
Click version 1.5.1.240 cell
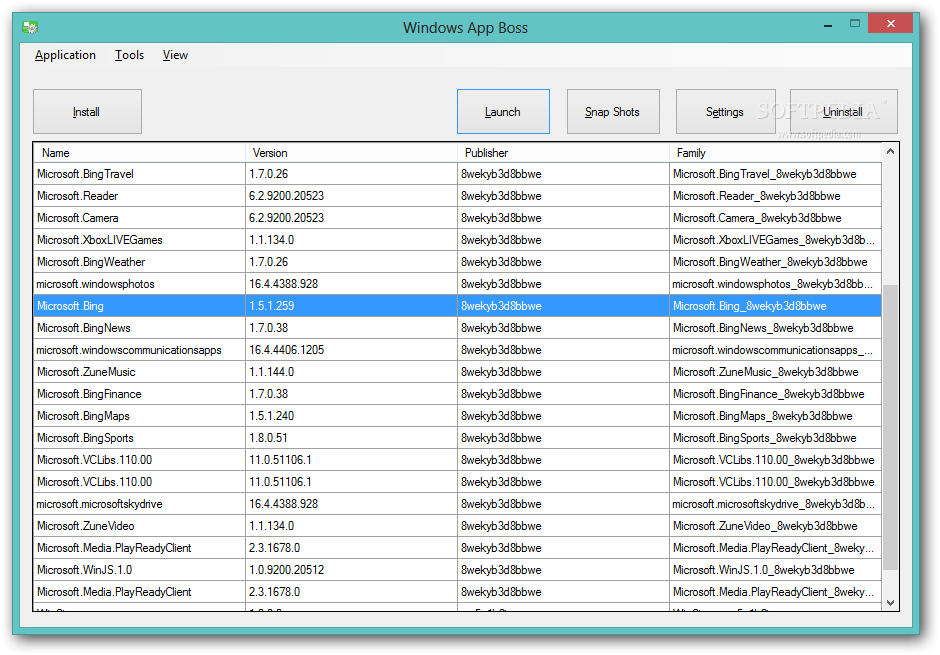point(351,416)
